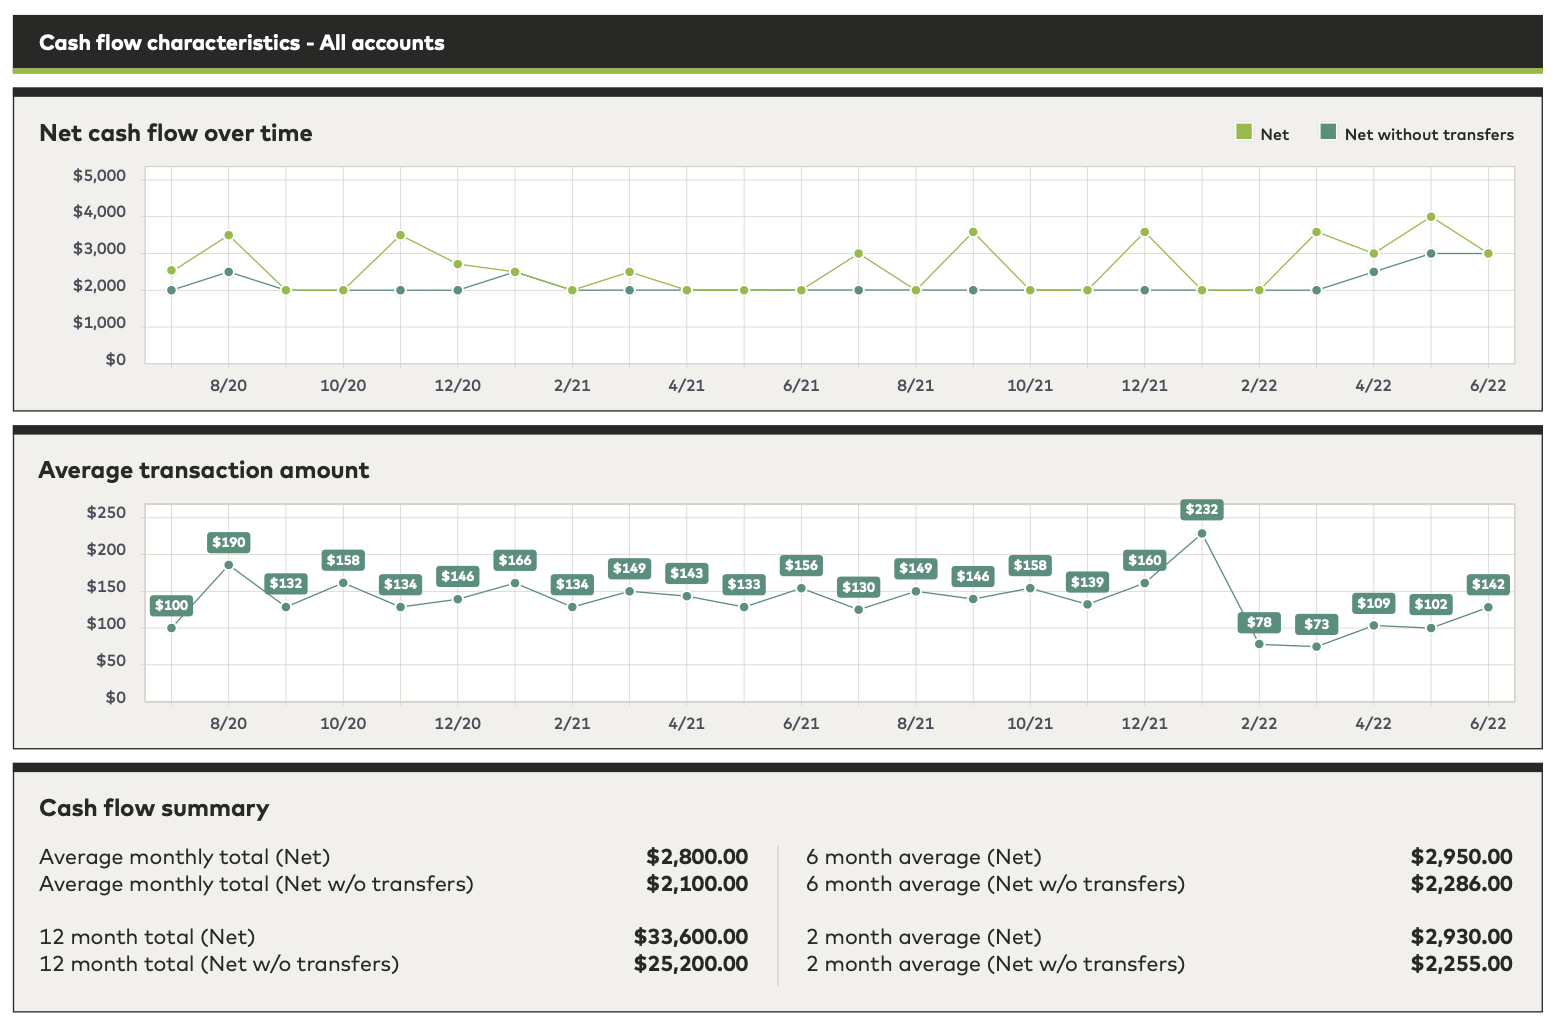The width and height of the screenshot is (1558, 1030).
Task: Select the $2,950.00 six month average value
Action: click(1461, 857)
